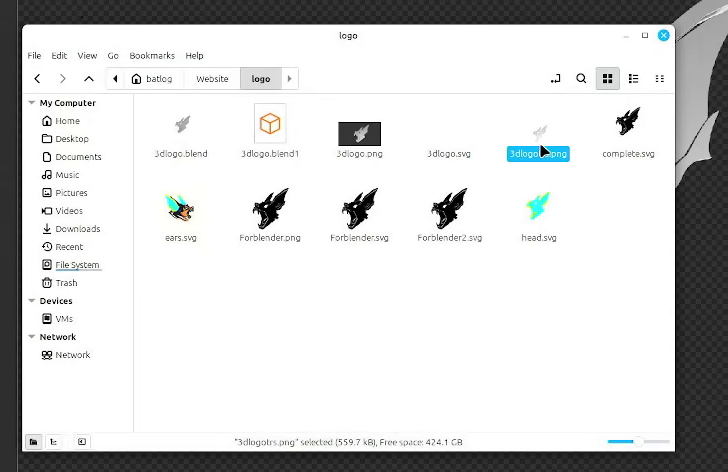The image size is (728, 472).
Task: Collapse the My Computer section
Action: (32, 103)
